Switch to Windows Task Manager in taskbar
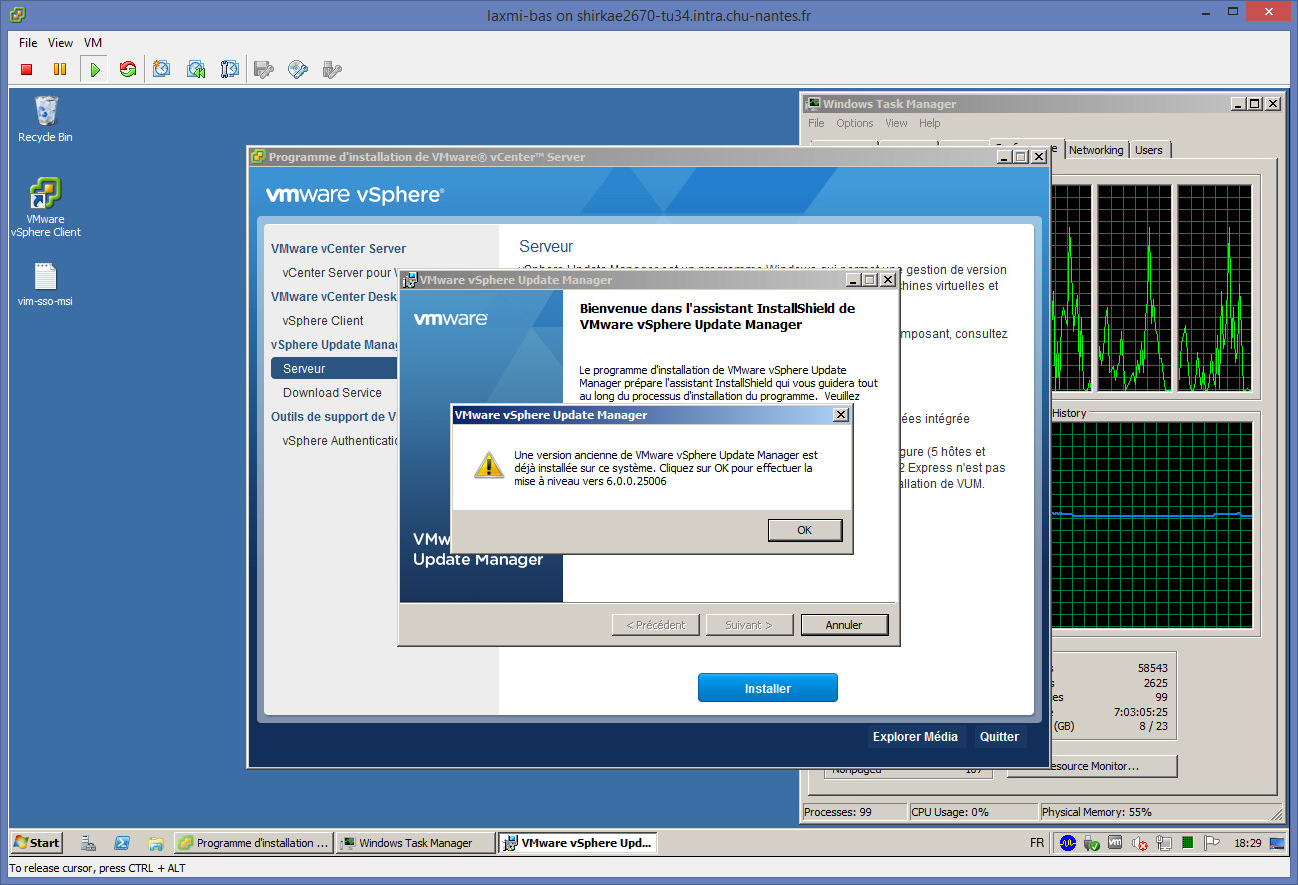Viewport: 1298px width, 885px height. [x=415, y=843]
